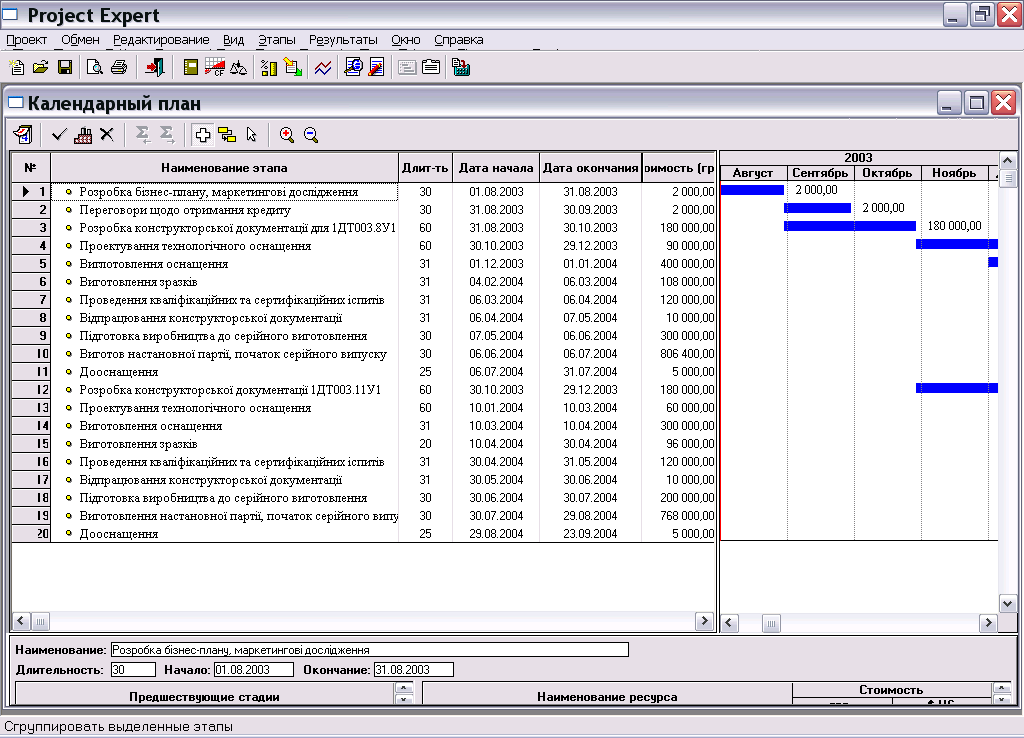Click the percent ruler icon
The width and height of the screenshot is (1024, 738).
tap(268, 67)
